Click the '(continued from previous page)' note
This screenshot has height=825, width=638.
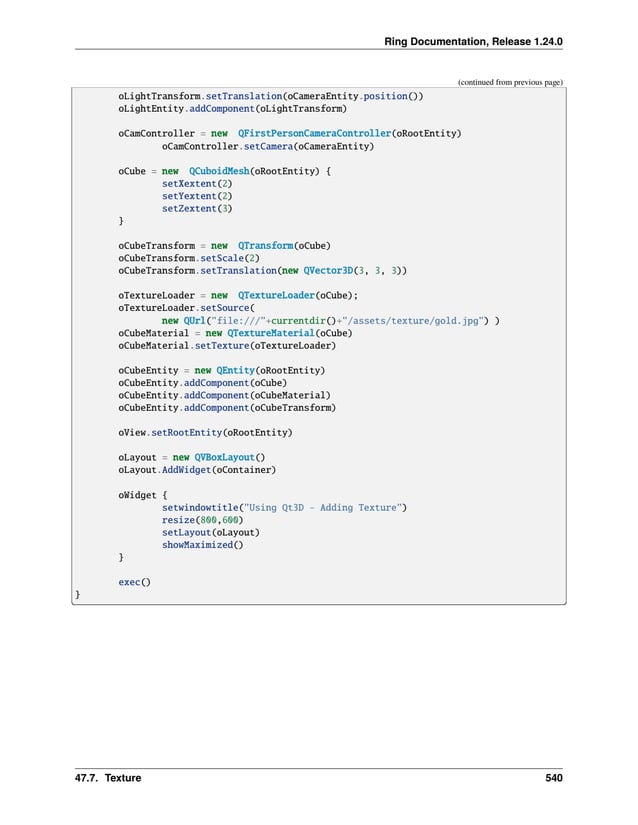tap(510, 82)
